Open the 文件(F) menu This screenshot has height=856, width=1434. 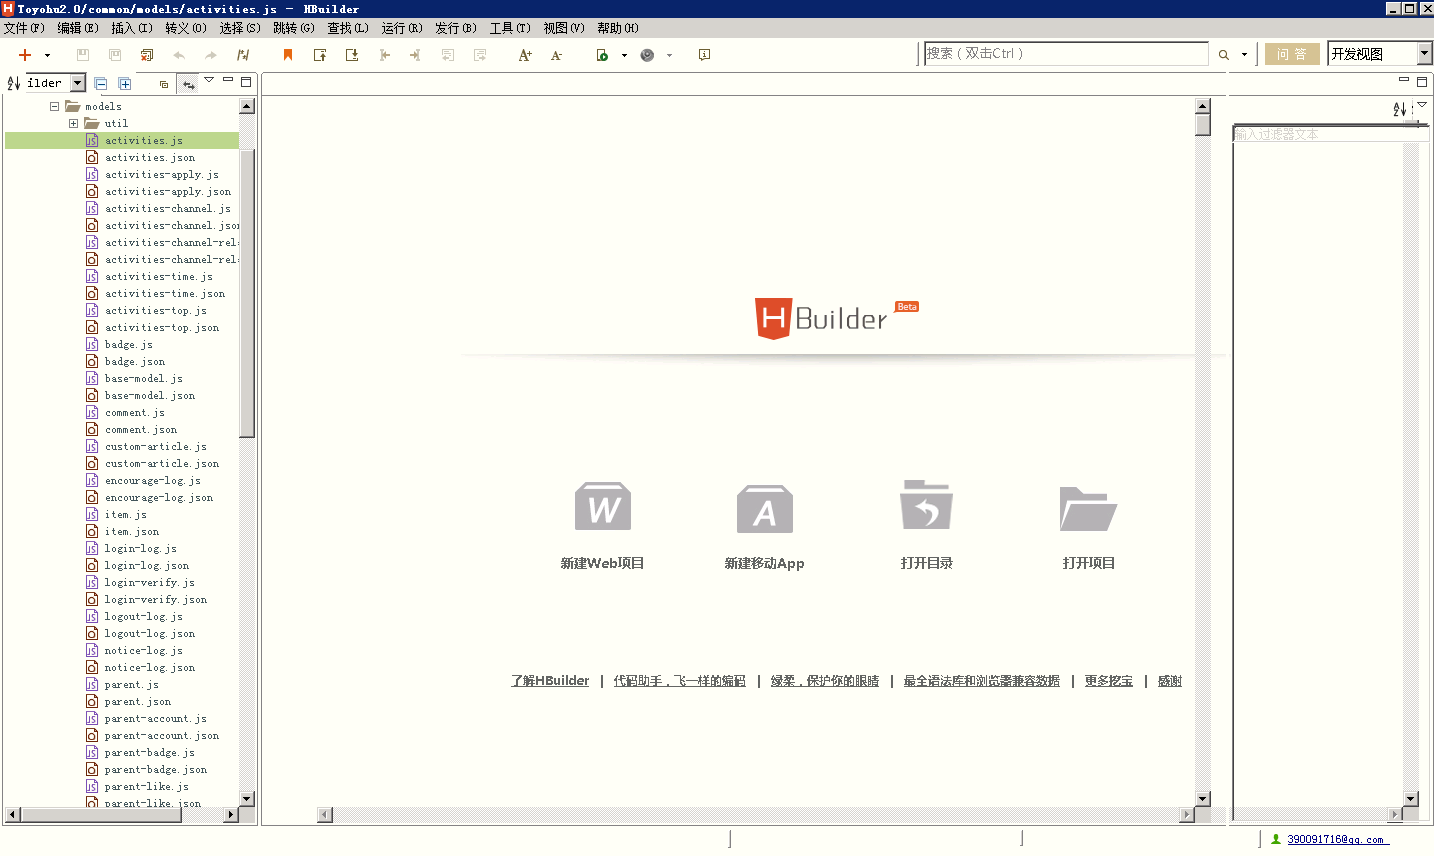point(24,28)
